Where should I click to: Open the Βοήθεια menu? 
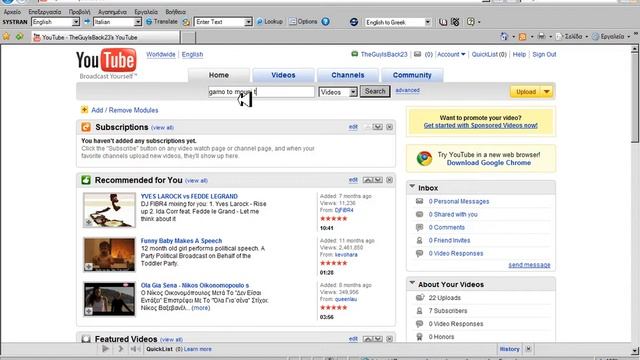(x=176, y=12)
